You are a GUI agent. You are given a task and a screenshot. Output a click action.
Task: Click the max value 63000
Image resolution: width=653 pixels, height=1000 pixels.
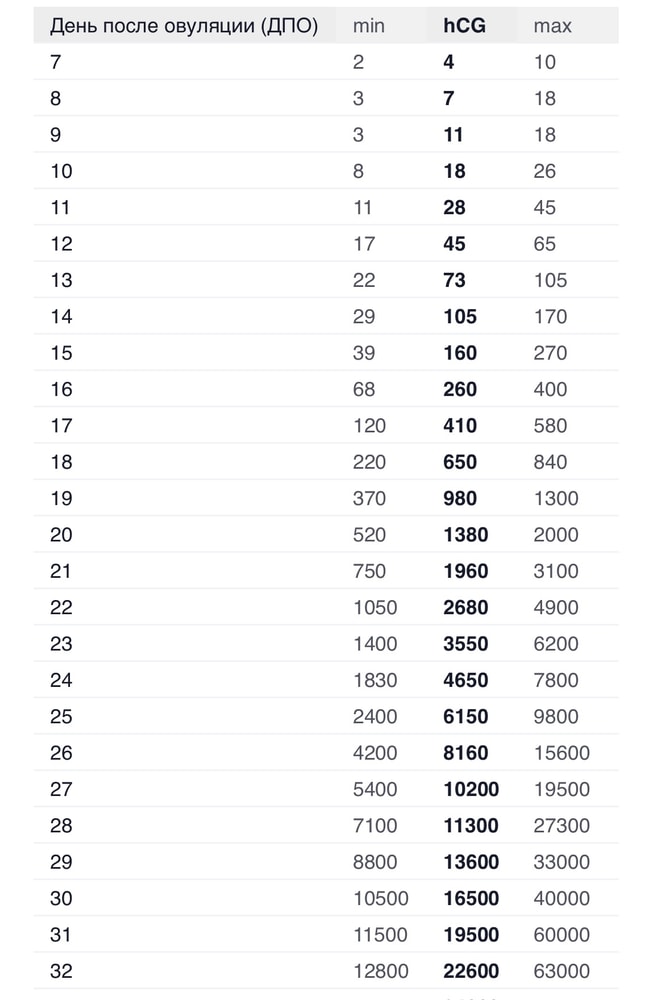(561, 971)
